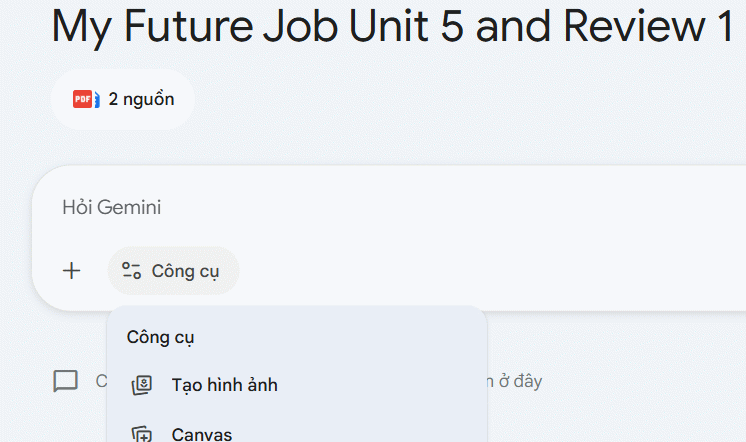Choose Canvas in the tools menu
The width and height of the screenshot is (746, 442).
(x=202, y=434)
